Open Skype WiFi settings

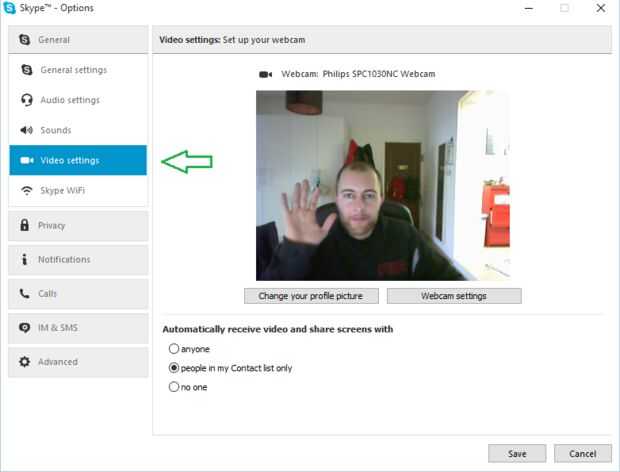tap(78, 191)
